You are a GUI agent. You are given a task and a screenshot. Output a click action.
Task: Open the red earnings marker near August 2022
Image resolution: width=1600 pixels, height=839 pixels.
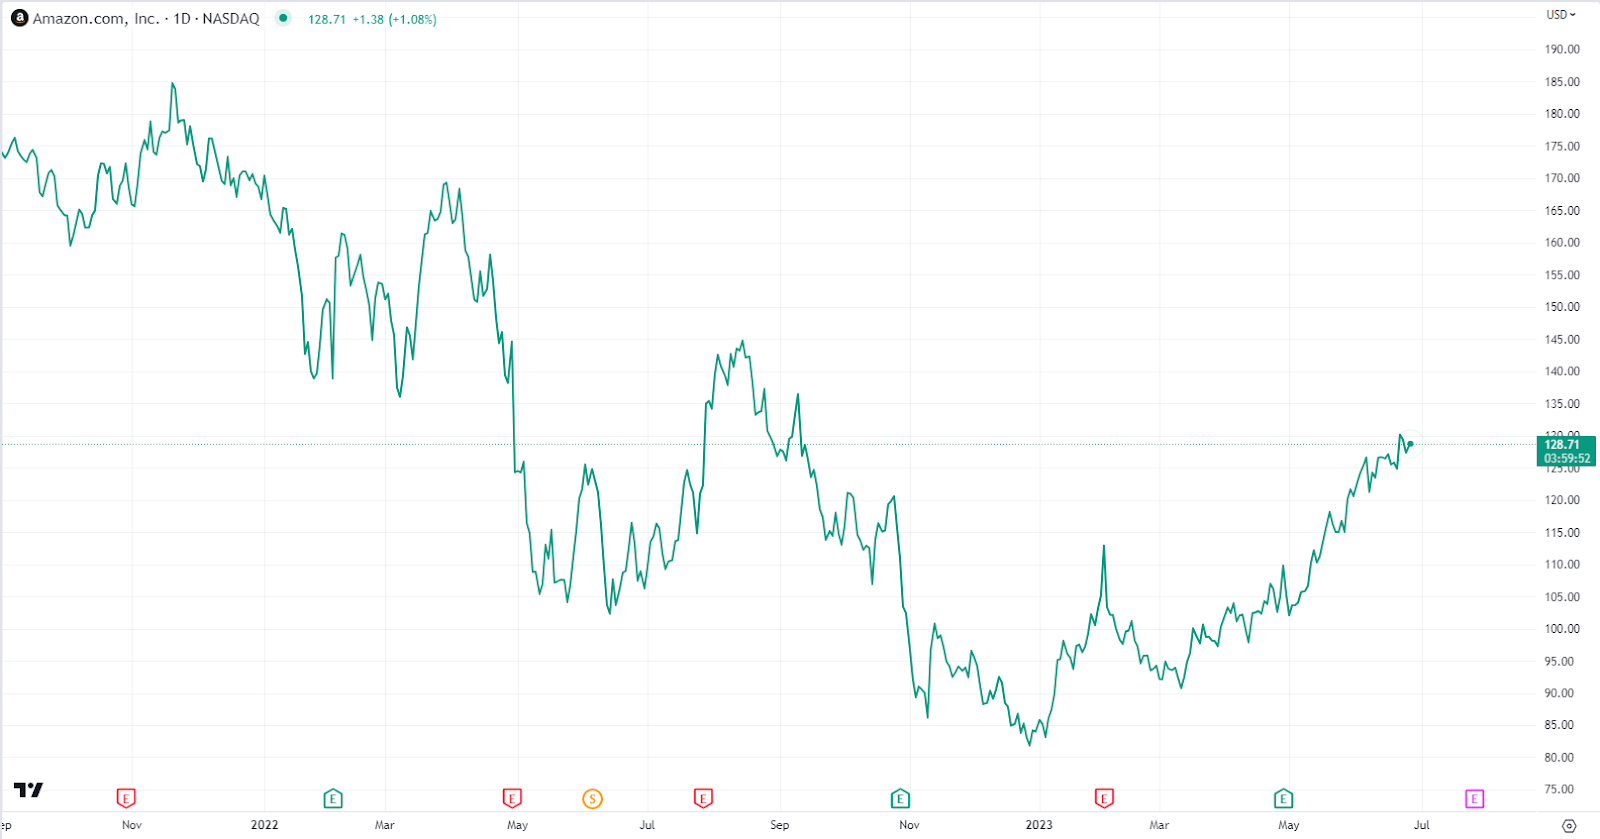[x=703, y=798]
